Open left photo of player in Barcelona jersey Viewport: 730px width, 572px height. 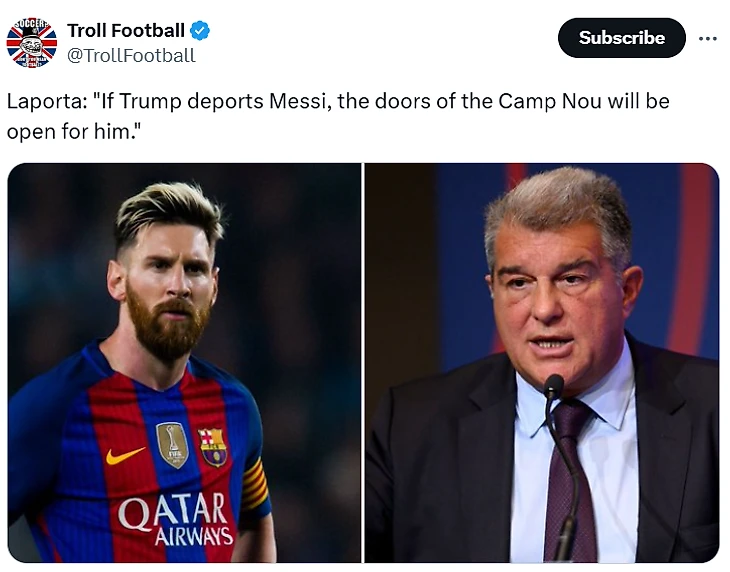click(x=184, y=362)
